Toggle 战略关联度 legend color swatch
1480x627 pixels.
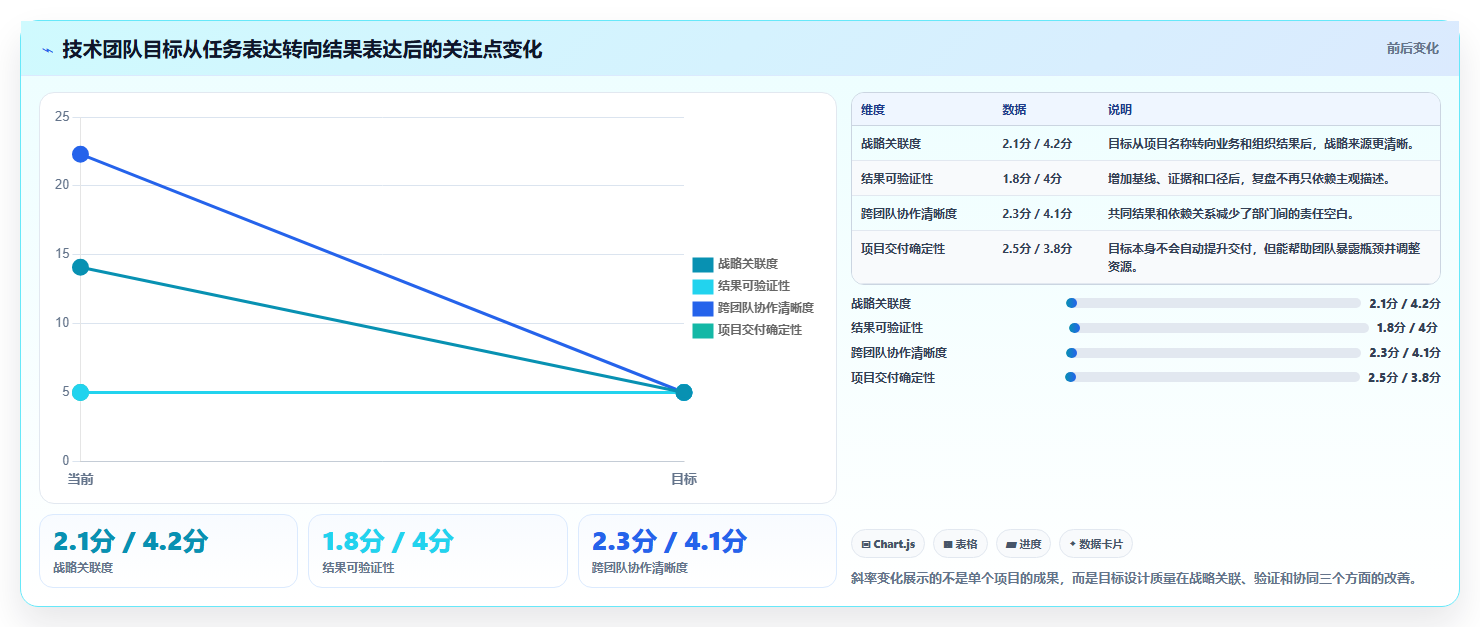pos(703,264)
